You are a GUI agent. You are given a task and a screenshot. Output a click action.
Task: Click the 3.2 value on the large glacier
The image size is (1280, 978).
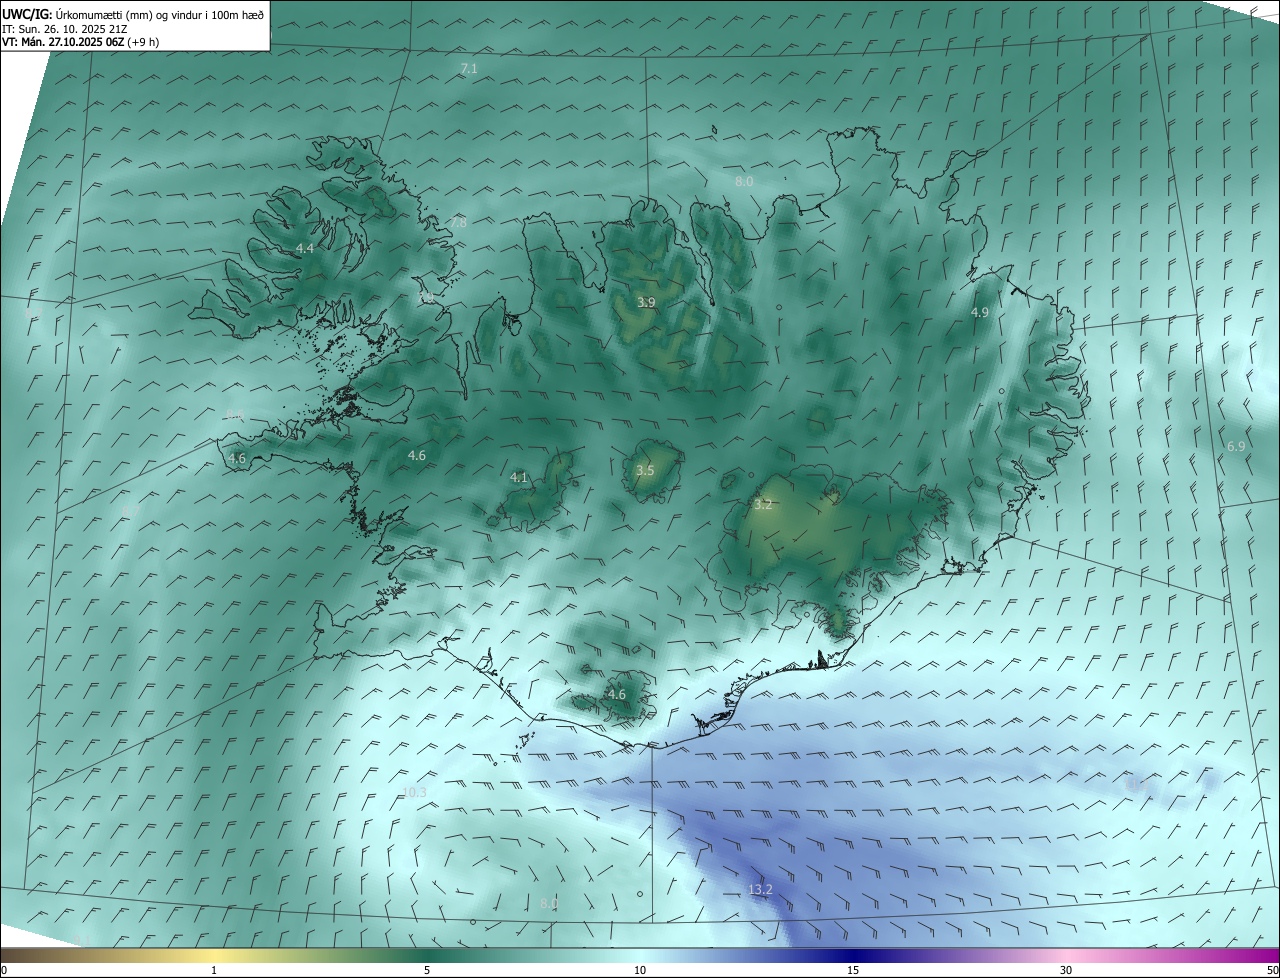coord(763,505)
